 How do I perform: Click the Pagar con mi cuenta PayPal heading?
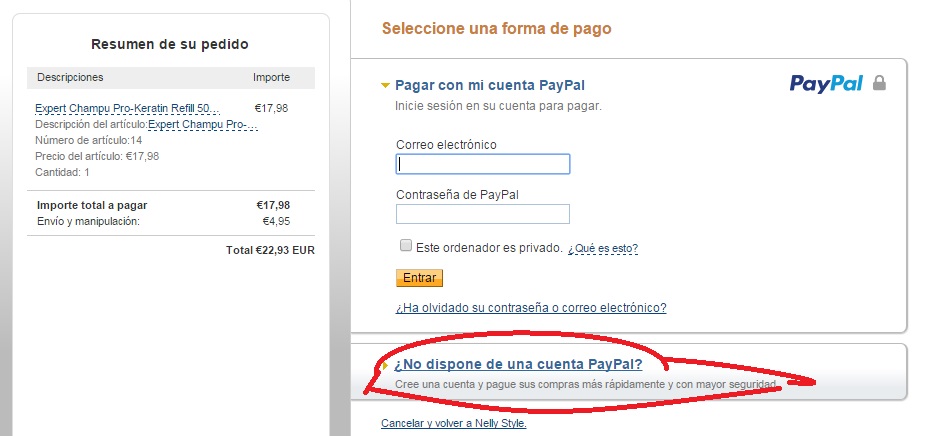(490, 86)
